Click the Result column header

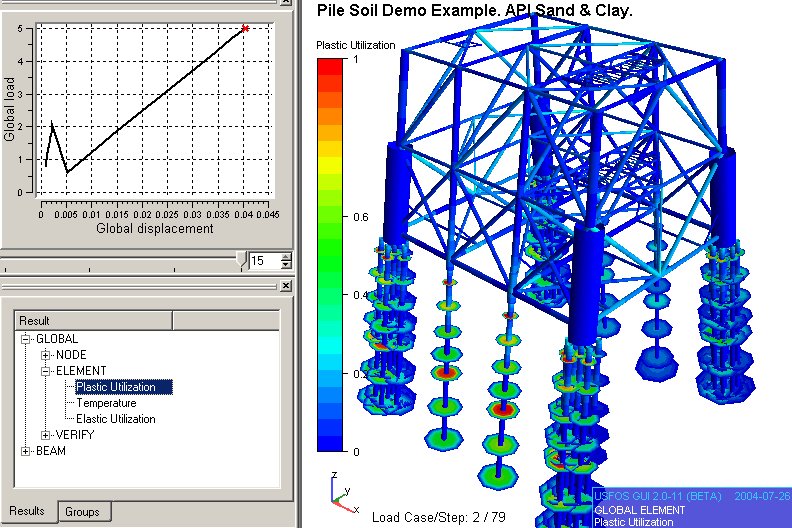pyautogui.click(x=94, y=320)
